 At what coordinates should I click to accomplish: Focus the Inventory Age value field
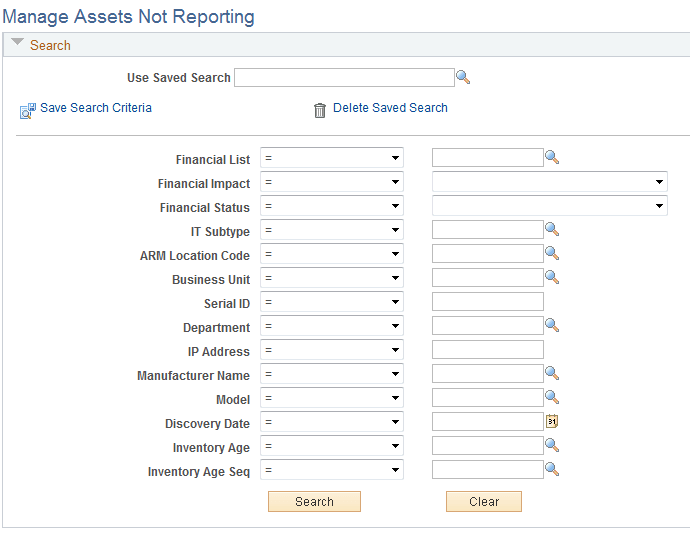pyautogui.click(x=488, y=446)
